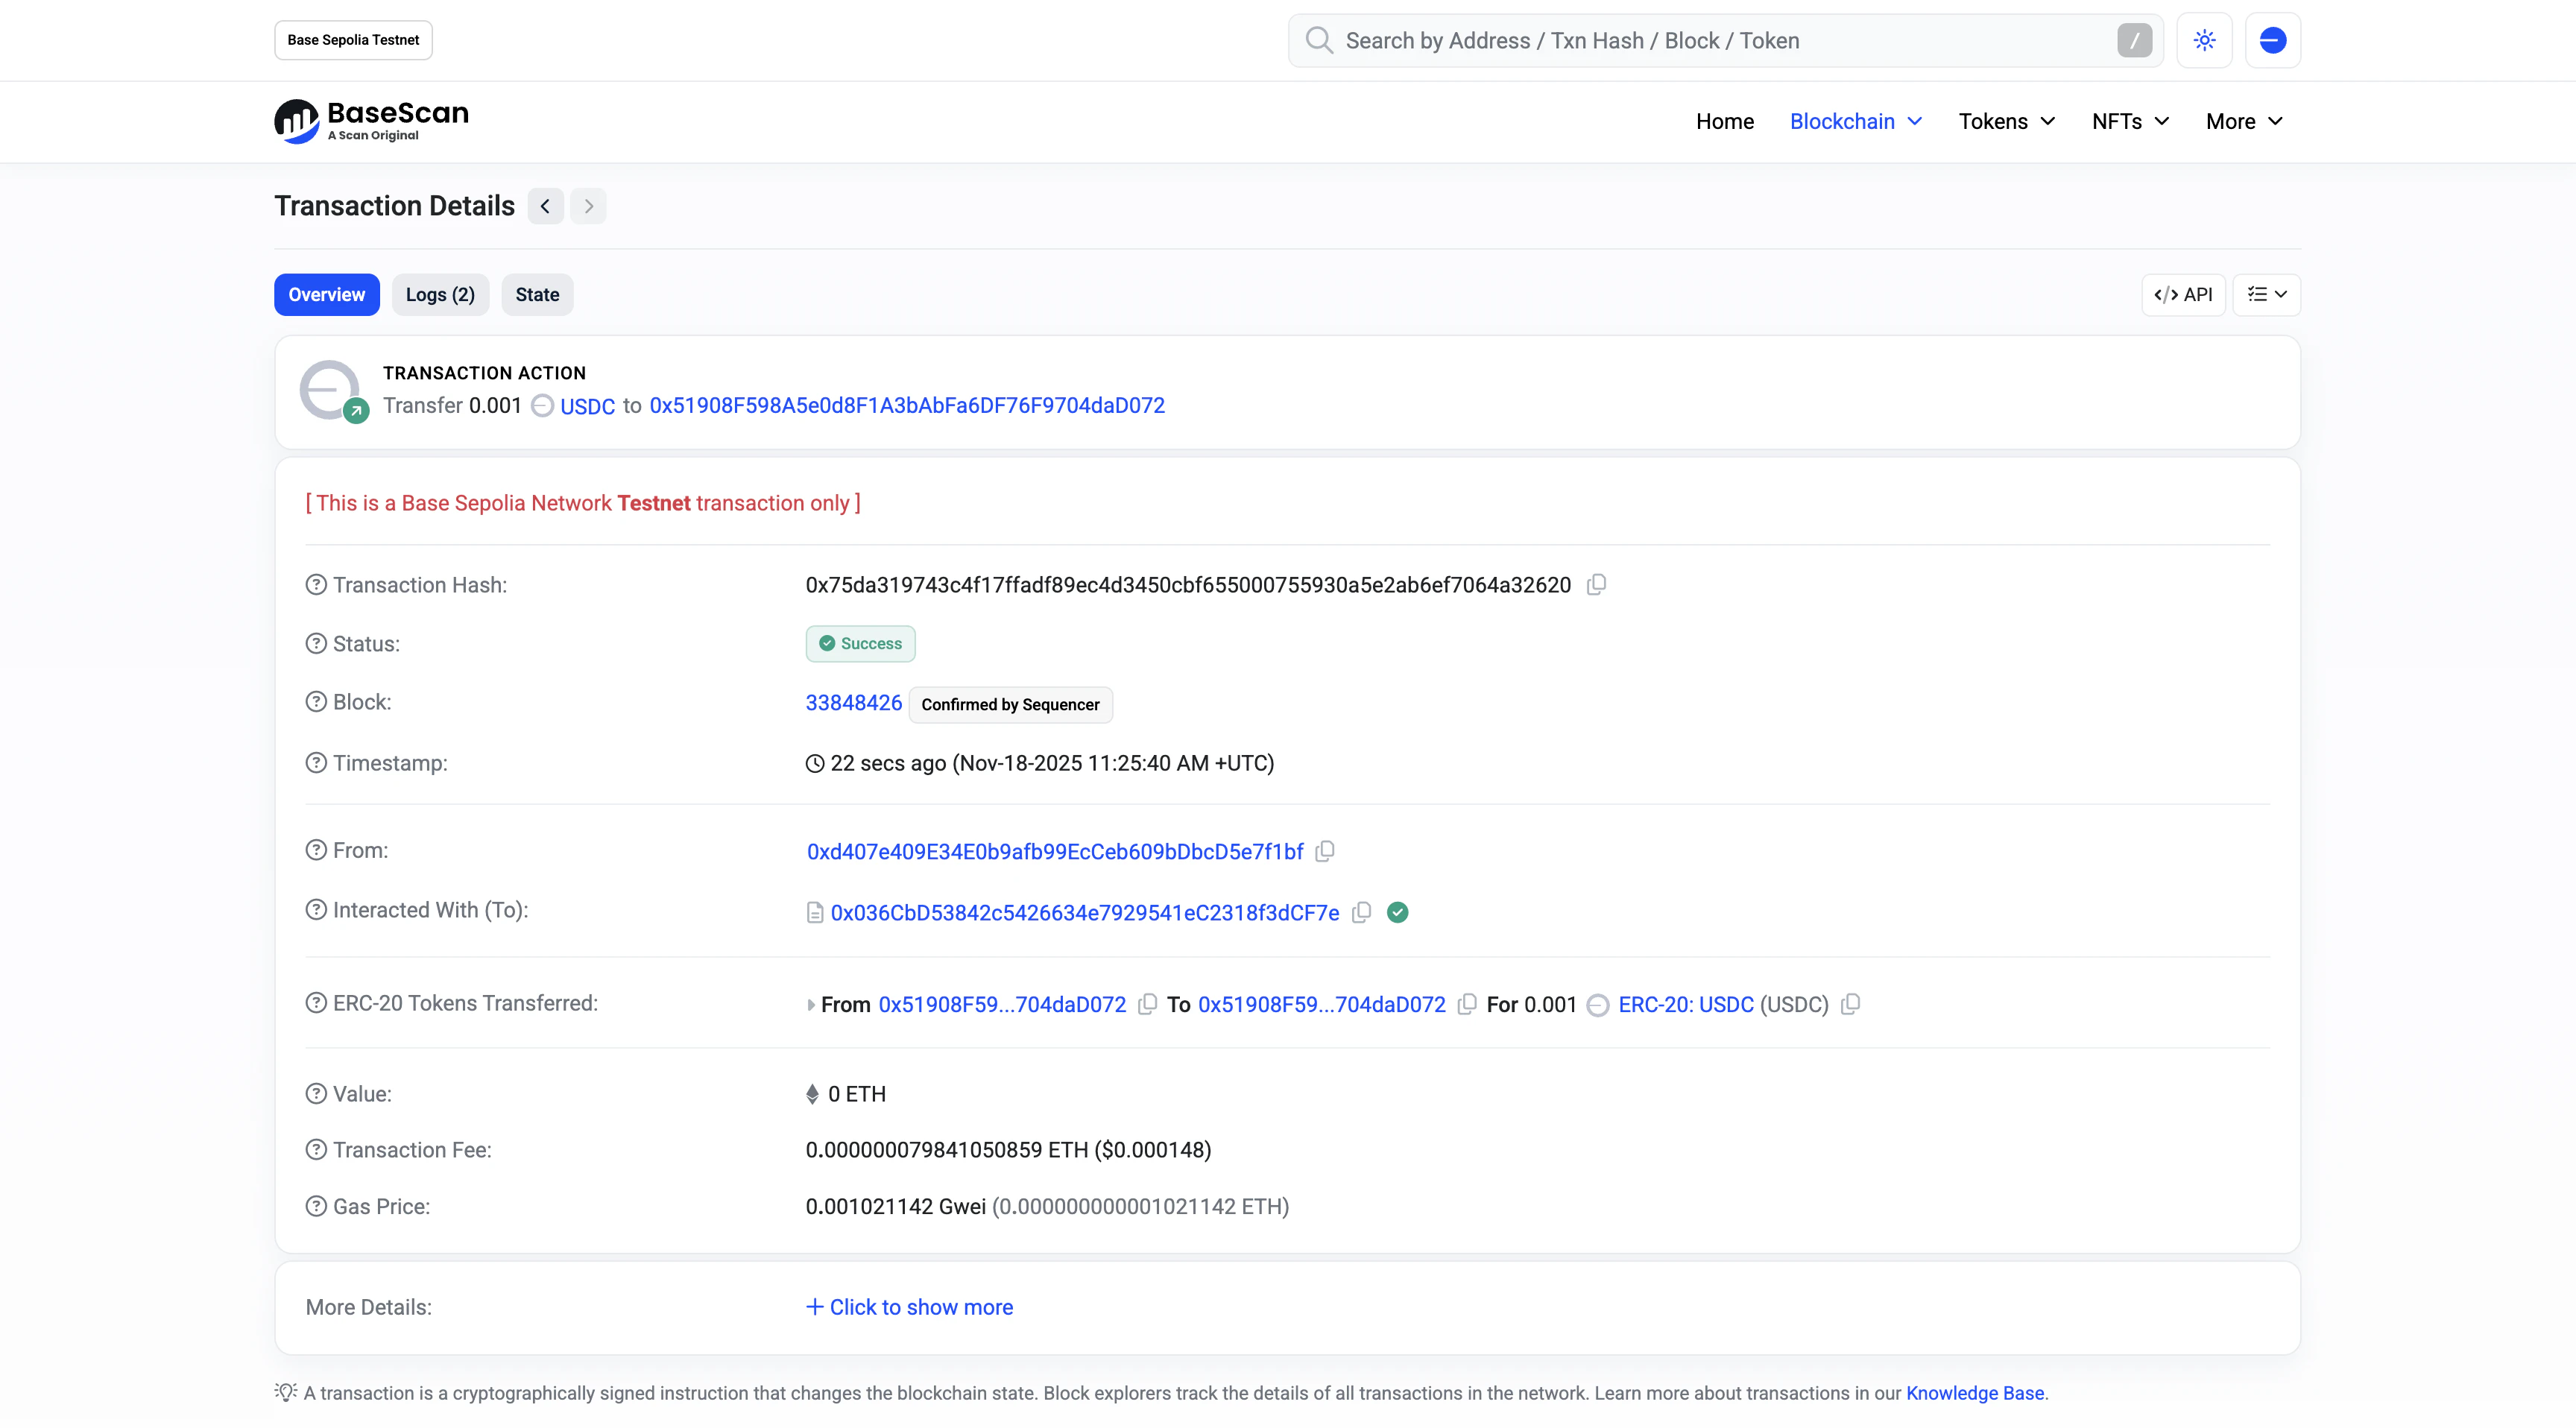The width and height of the screenshot is (2576, 1428).
Task: Open the More dropdown menu
Action: tap(2244, 121)
